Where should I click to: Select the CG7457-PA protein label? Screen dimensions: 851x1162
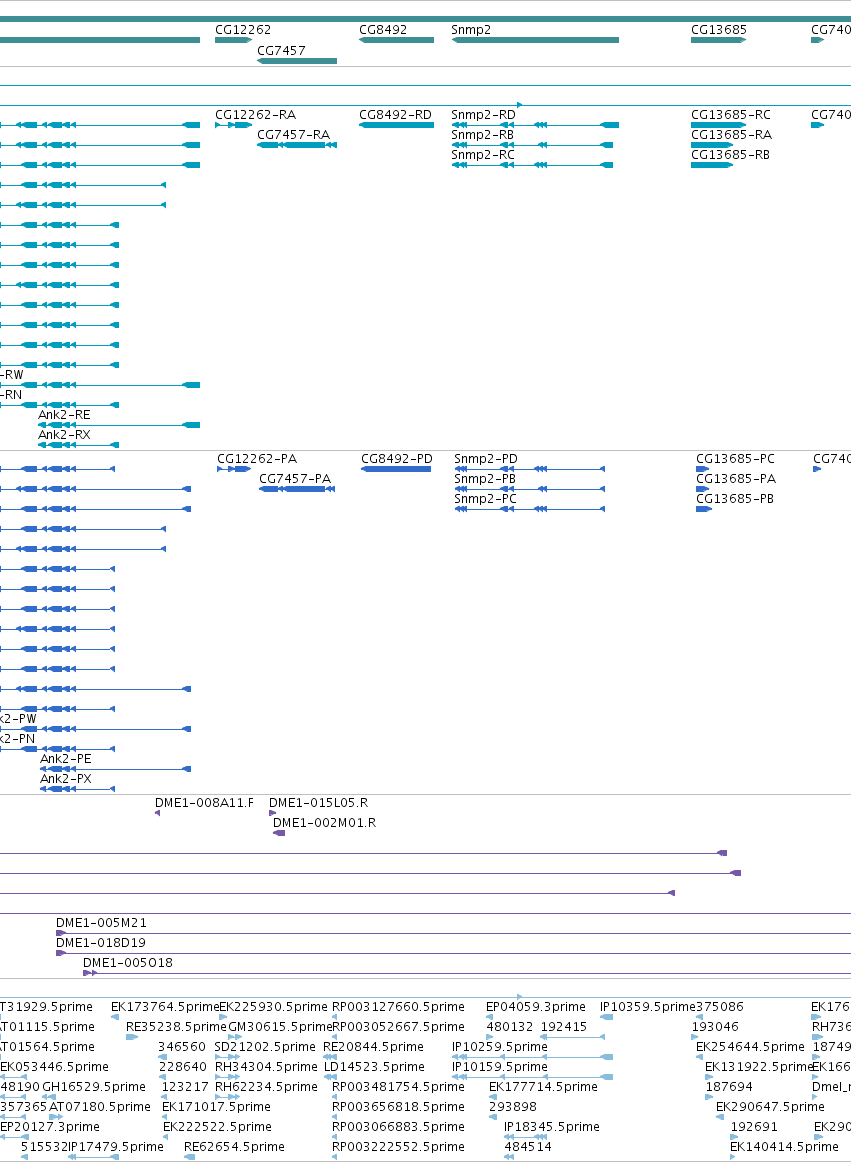click(x=295, y=479)
